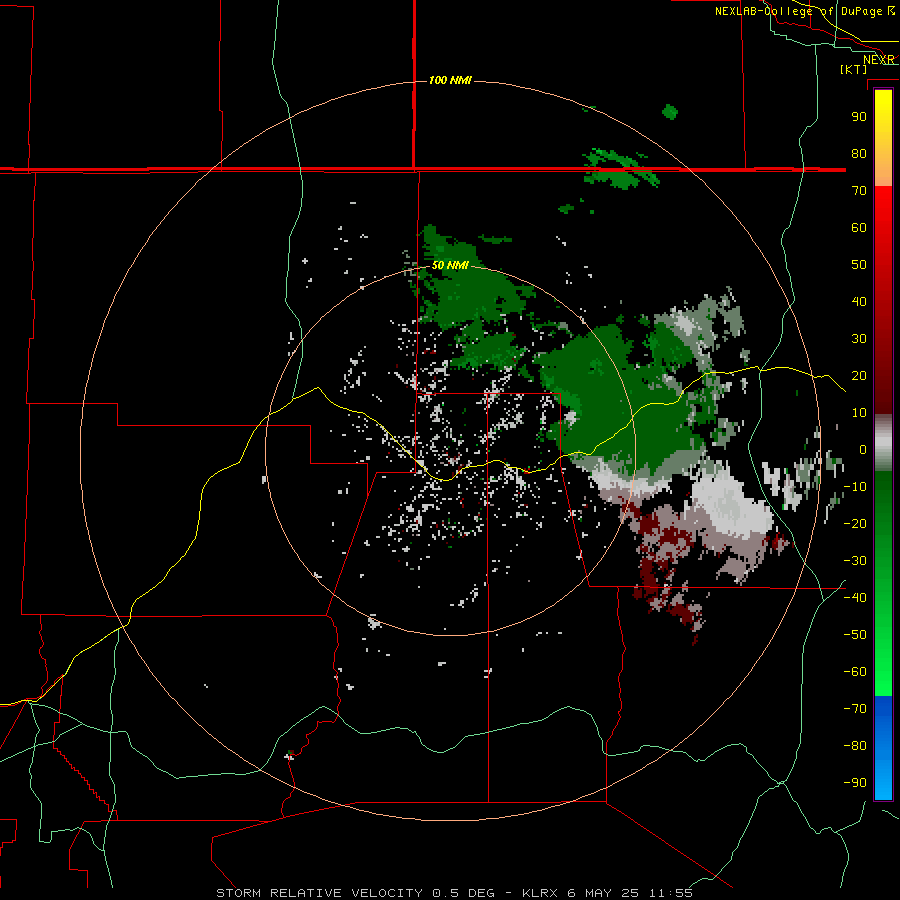This screenshot has height=900, width=900.
Task: Click the NEXR label near the legend
Action: [879, 60]
